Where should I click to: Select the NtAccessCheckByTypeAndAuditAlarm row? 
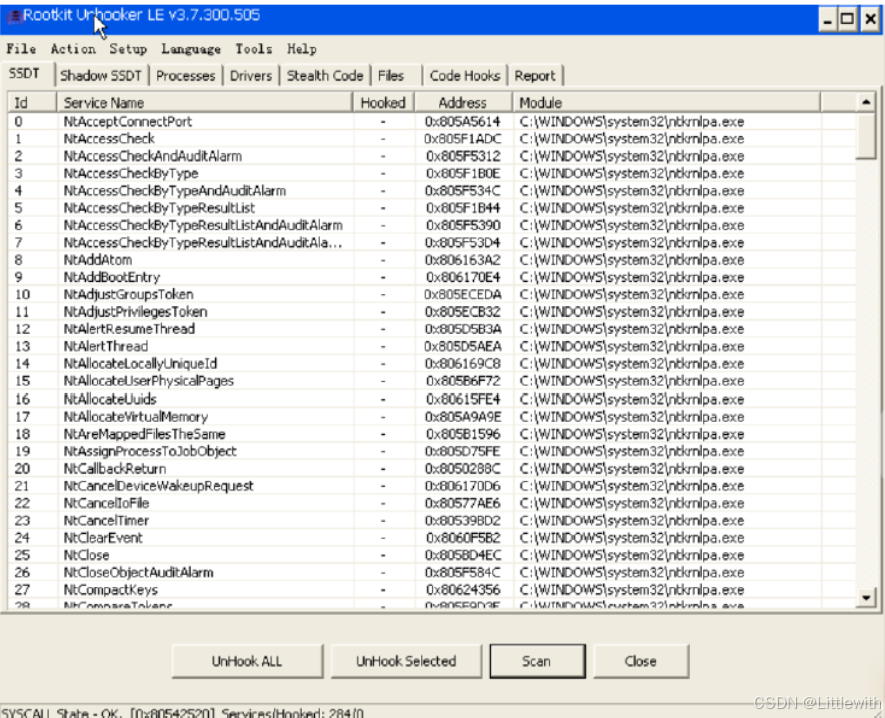coord(432,191)
